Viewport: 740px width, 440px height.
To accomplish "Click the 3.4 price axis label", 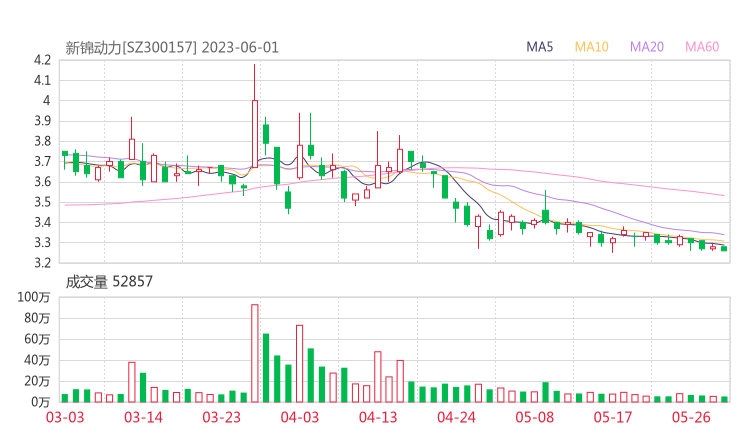I will [x=42, y=222].
